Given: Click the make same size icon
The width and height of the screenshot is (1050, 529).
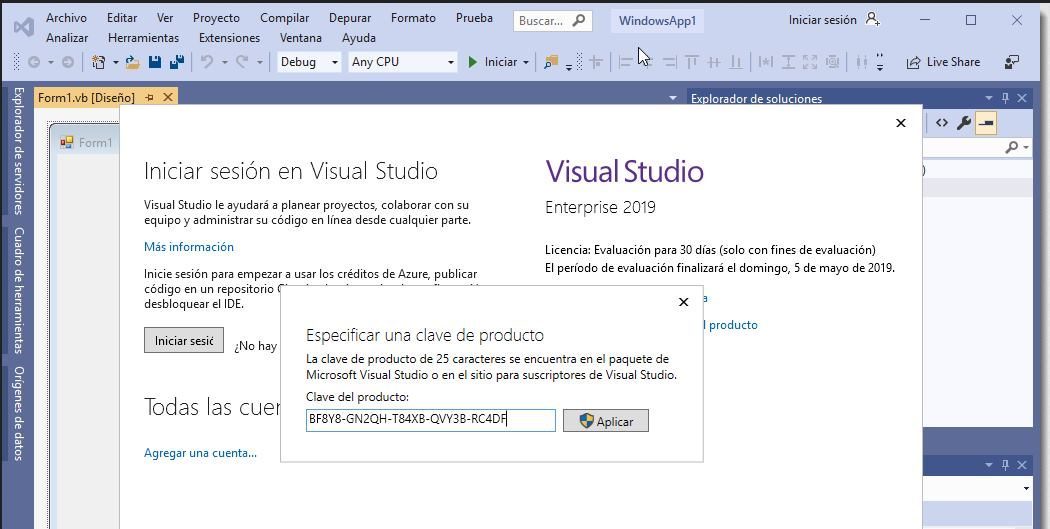Looking at the screenshot, I should click(x=810, y=62).
